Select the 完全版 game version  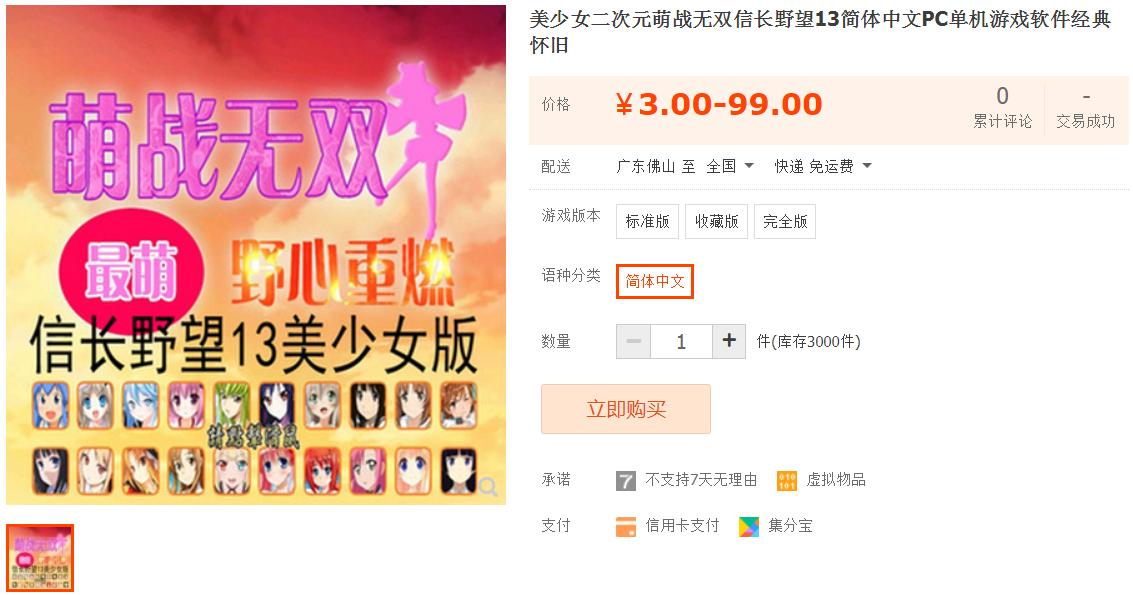click(785, 221)
